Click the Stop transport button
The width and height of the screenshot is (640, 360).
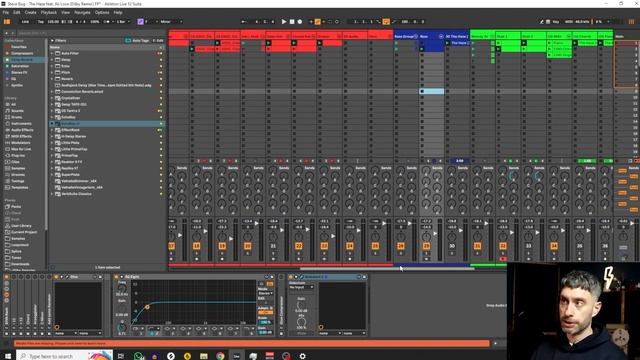click(292, 22)
